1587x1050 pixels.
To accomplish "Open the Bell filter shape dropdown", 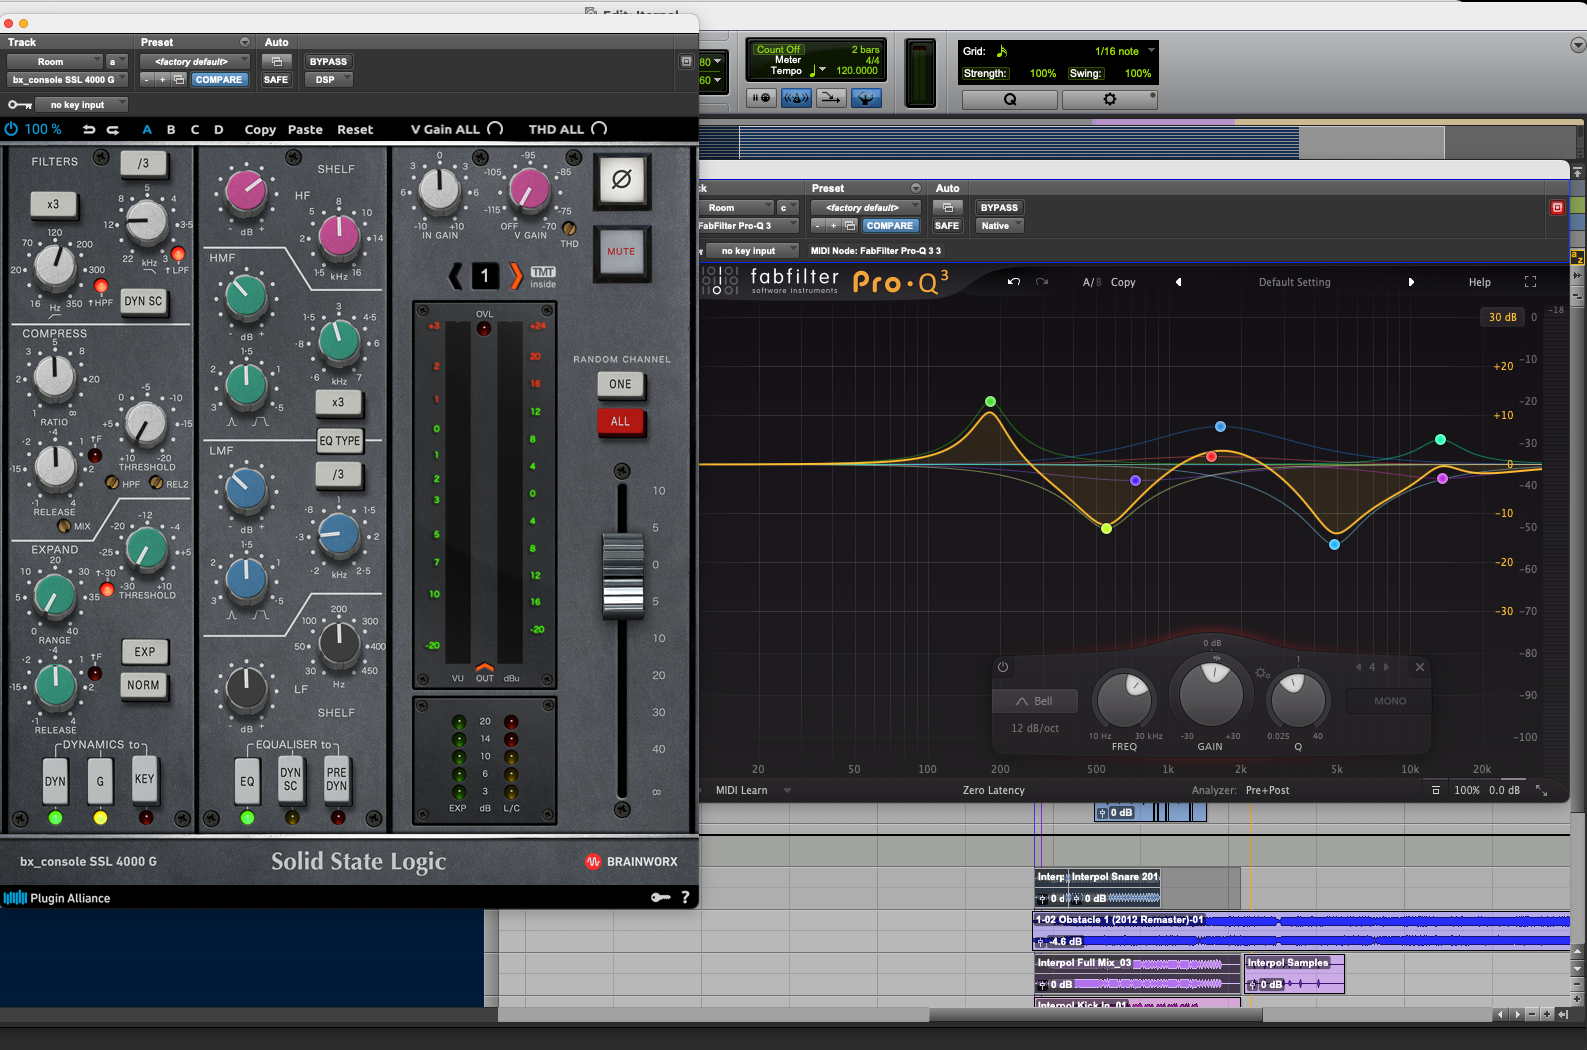I will click(x=1035, y=701).
